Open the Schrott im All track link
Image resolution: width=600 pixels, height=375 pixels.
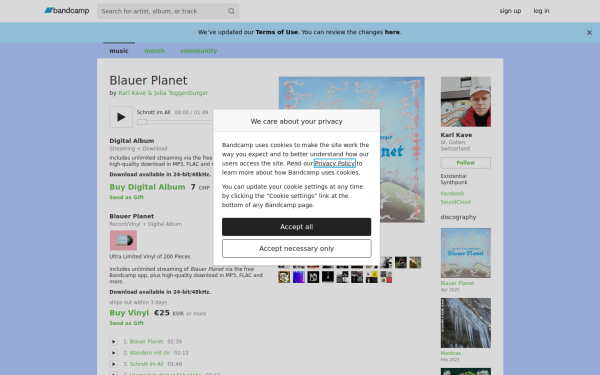[146, 364]
